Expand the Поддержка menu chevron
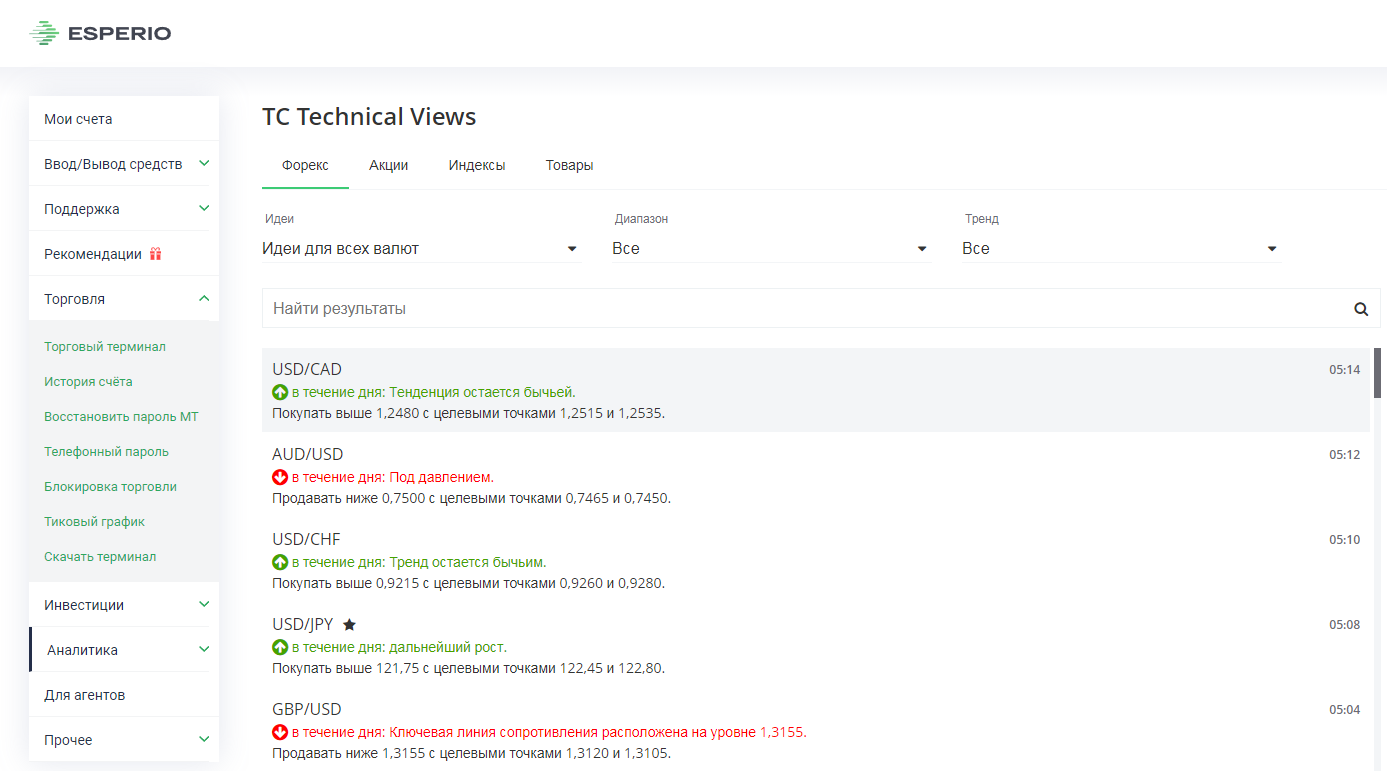 tap(204, 208)
